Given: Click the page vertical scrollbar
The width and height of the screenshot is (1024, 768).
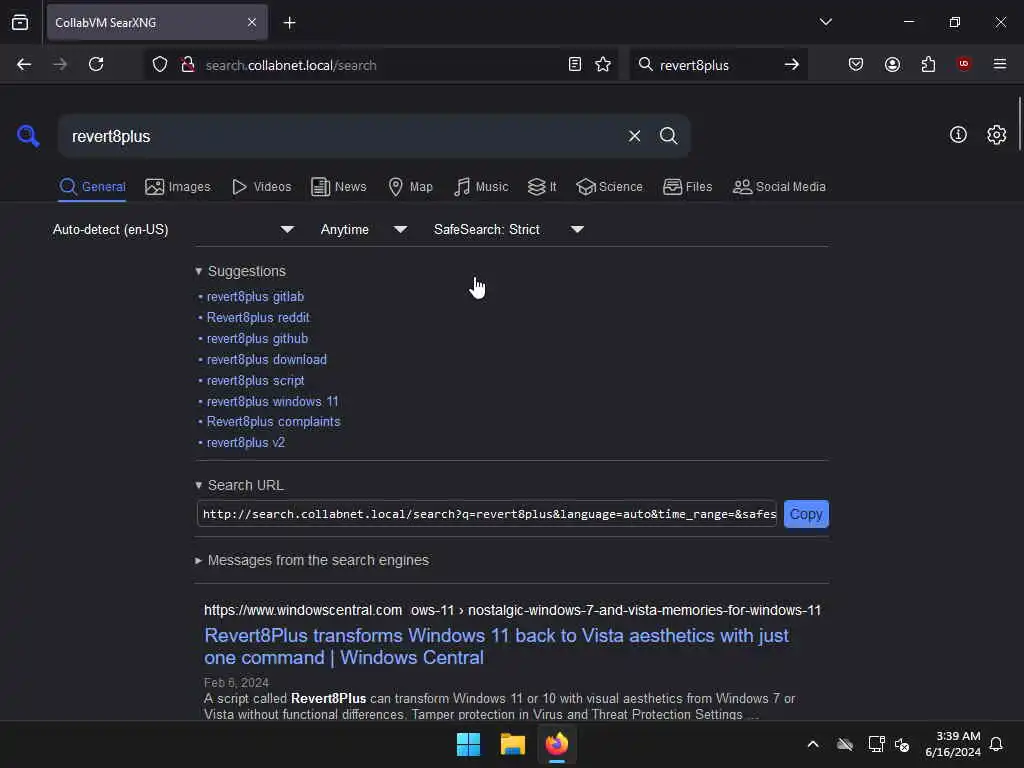Looking at the screenshot, I should coord(1019,124).
